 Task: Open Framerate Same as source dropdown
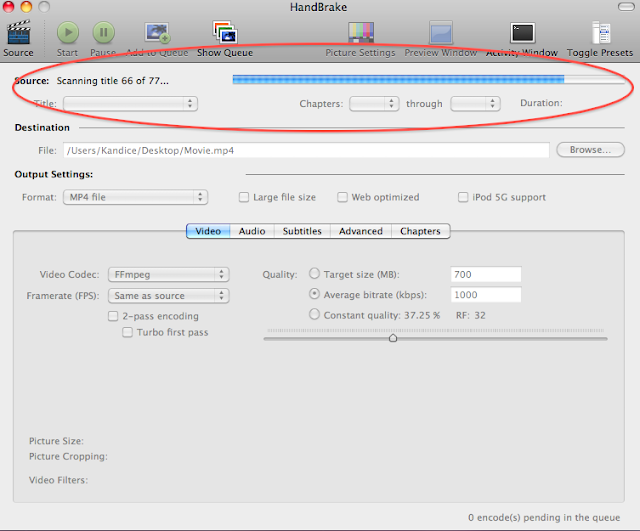click(x=169, y=295)
